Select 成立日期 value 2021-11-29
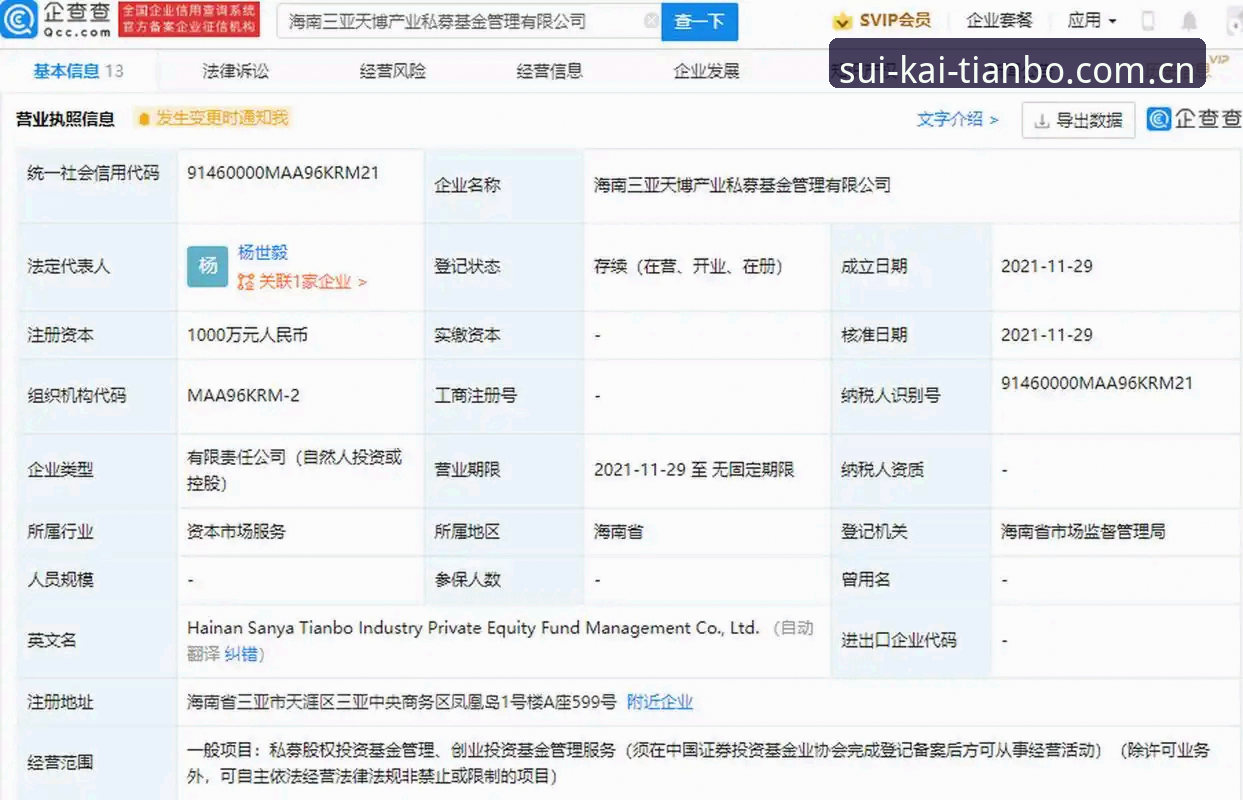This screenshot has height=800, width=1243. click(x=1047, y=266)
